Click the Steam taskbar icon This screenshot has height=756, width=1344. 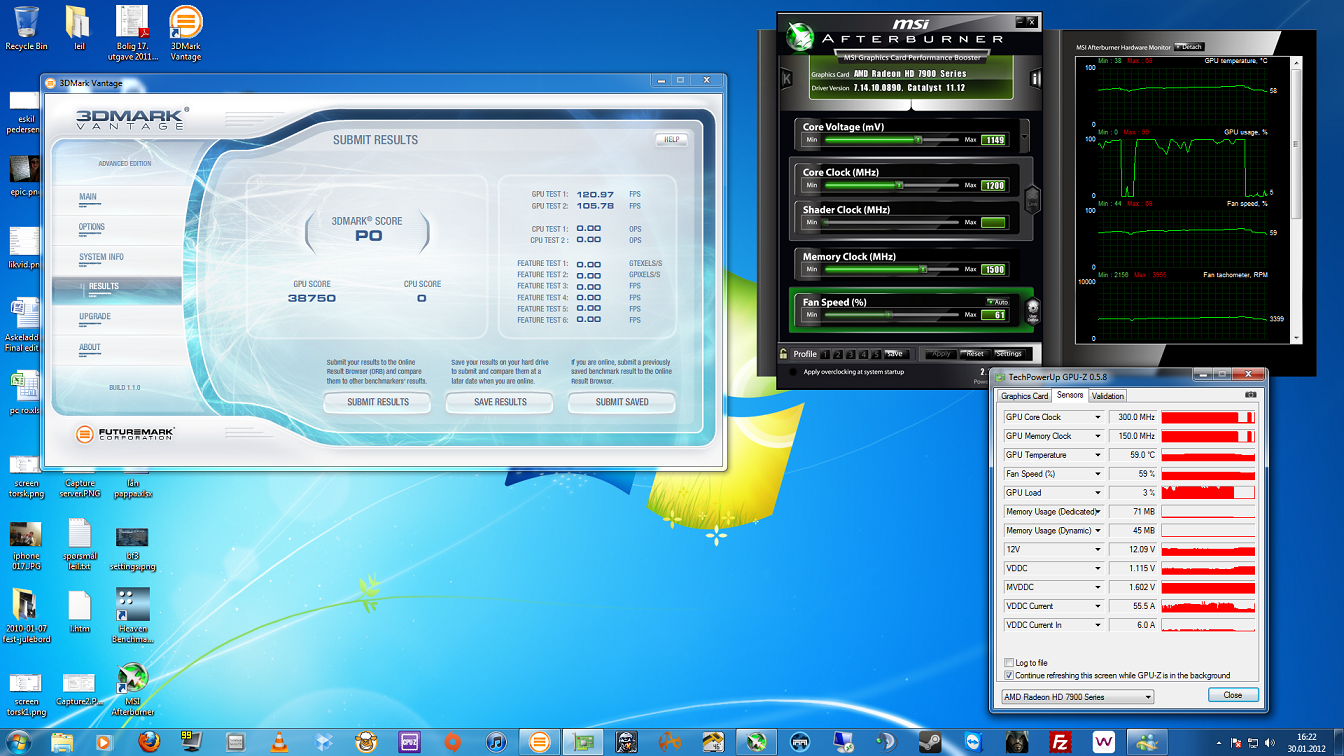pos(929,742)
